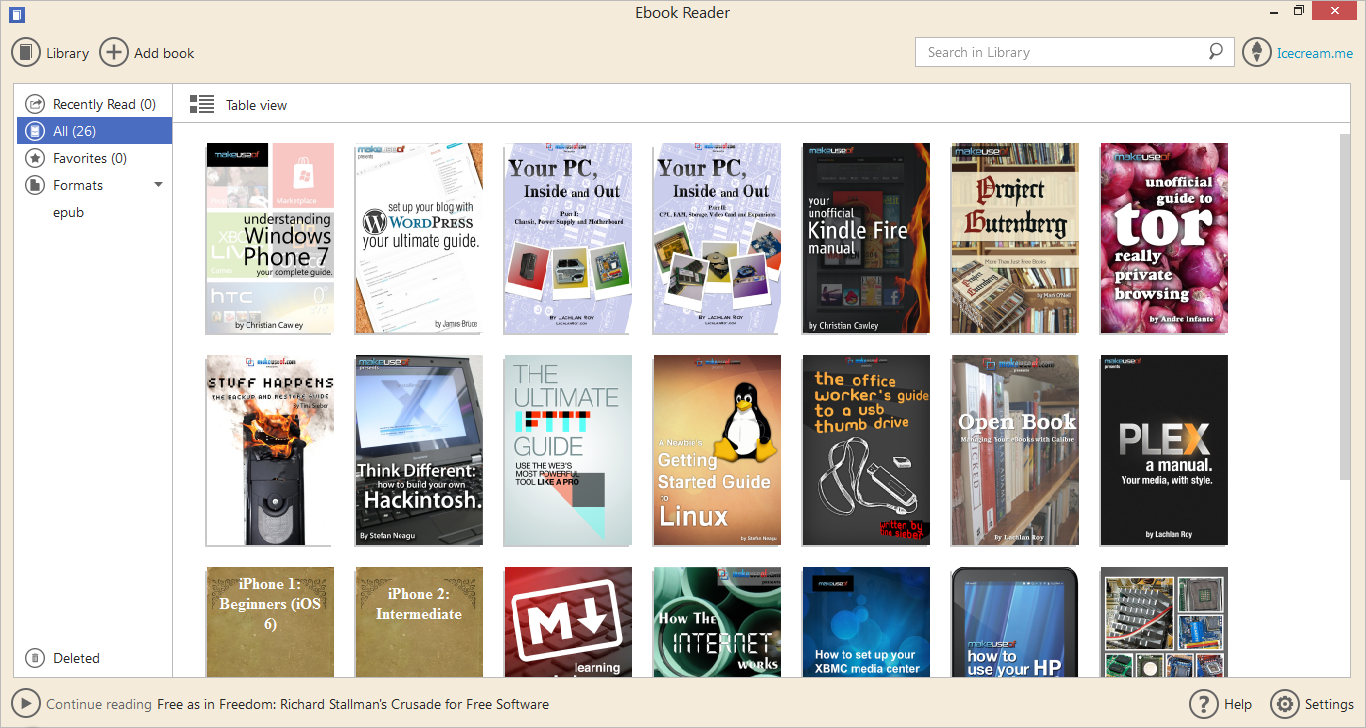Open the Icecream.me link
This screenshot has height=728, width=1366.
click(1315, 53)
